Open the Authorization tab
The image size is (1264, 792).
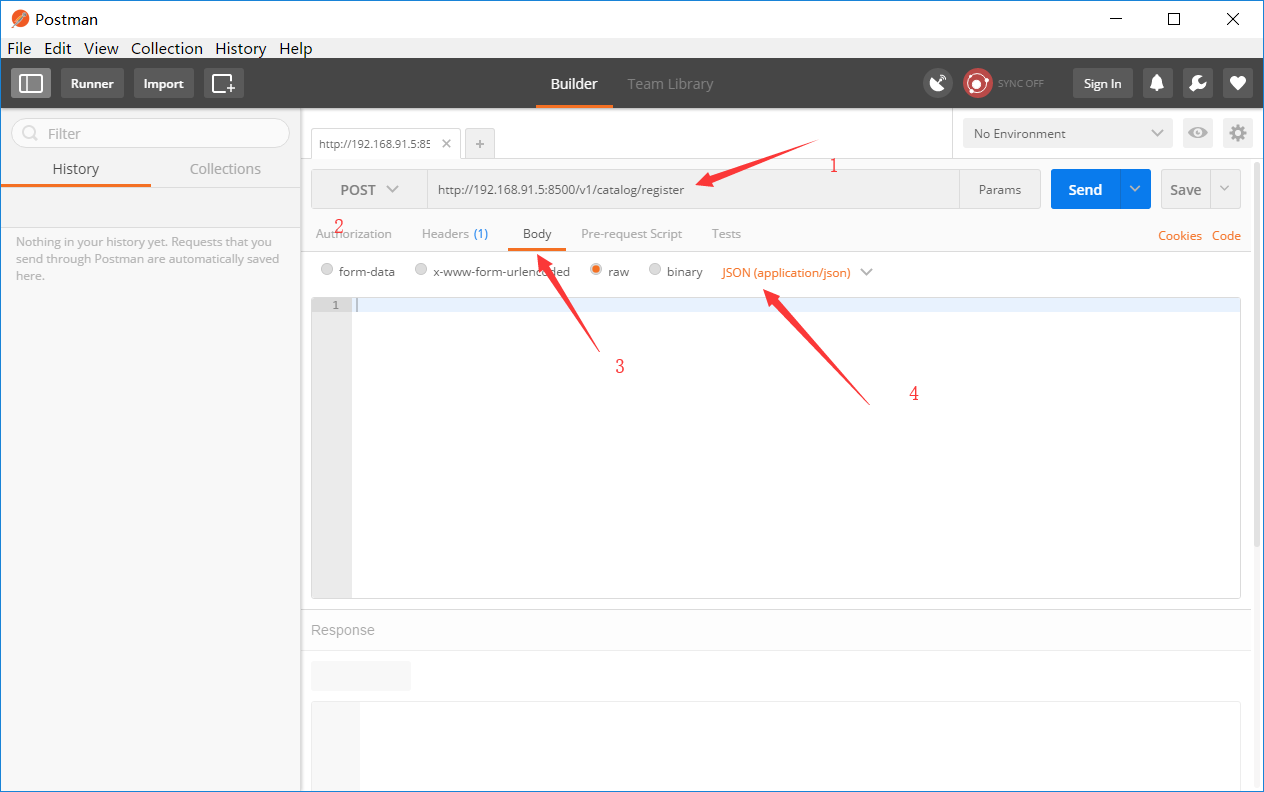[x=354, y=233]
